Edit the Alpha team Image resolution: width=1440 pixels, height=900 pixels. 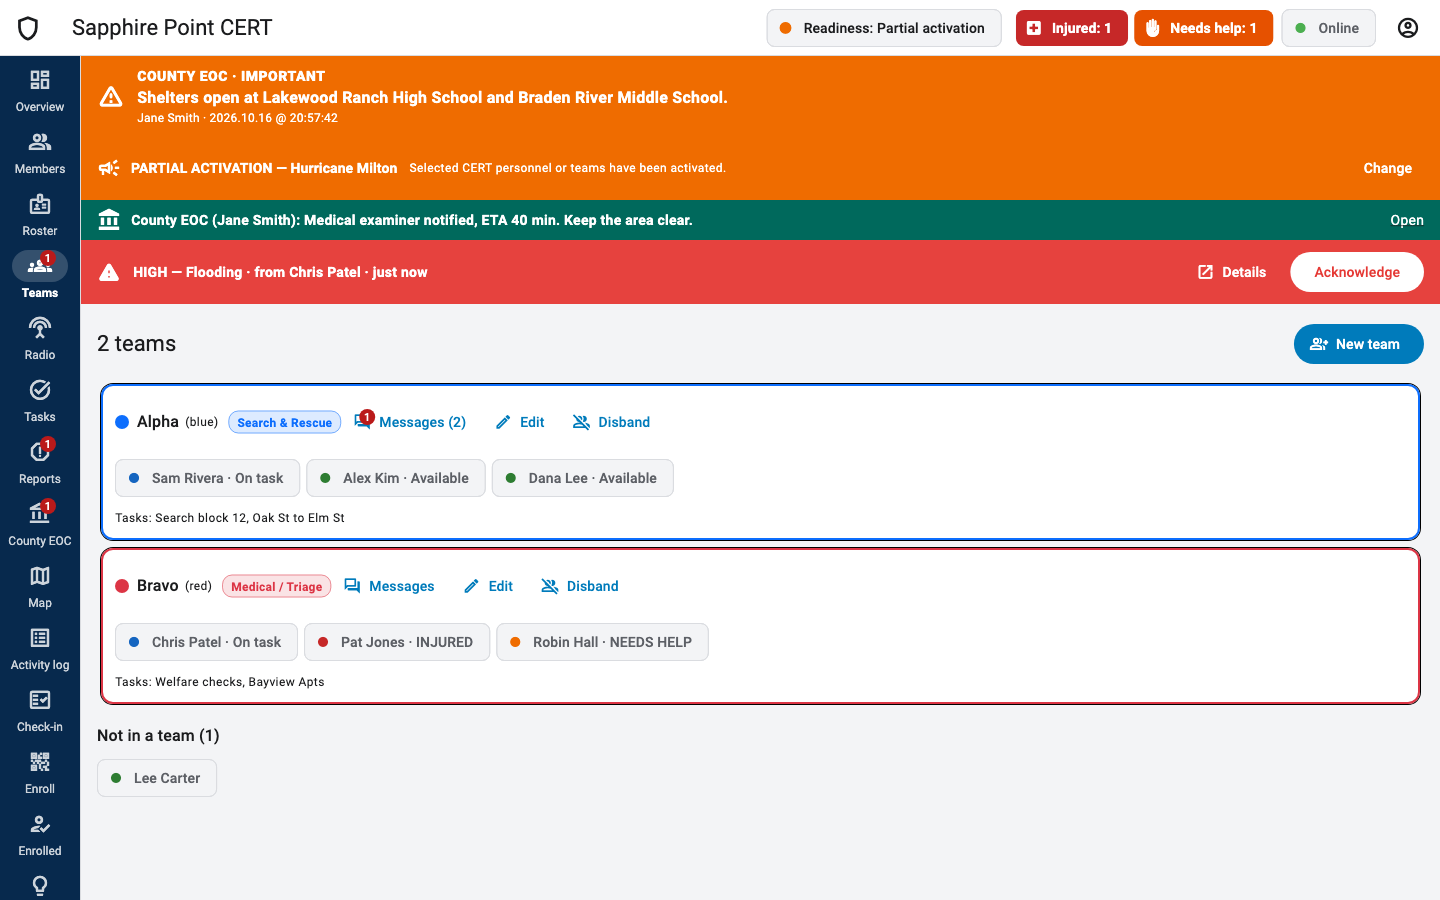[x=520, y=422]
